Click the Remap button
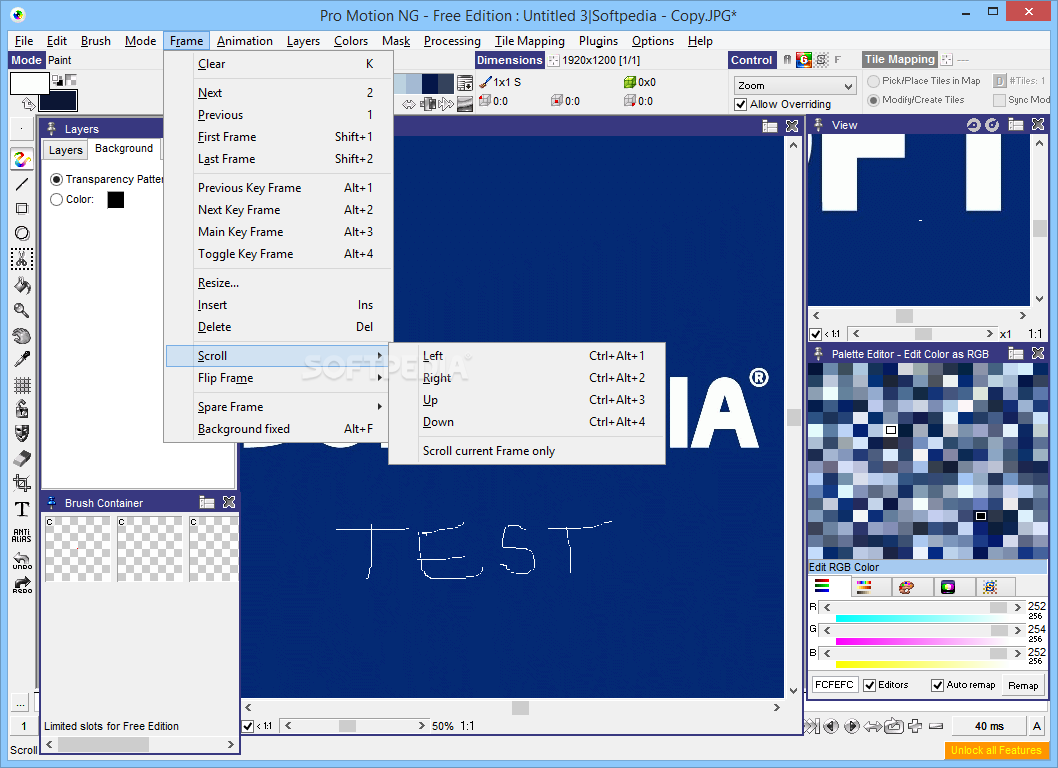Viewport: 1058px width, 768px height. point(1023,686)
